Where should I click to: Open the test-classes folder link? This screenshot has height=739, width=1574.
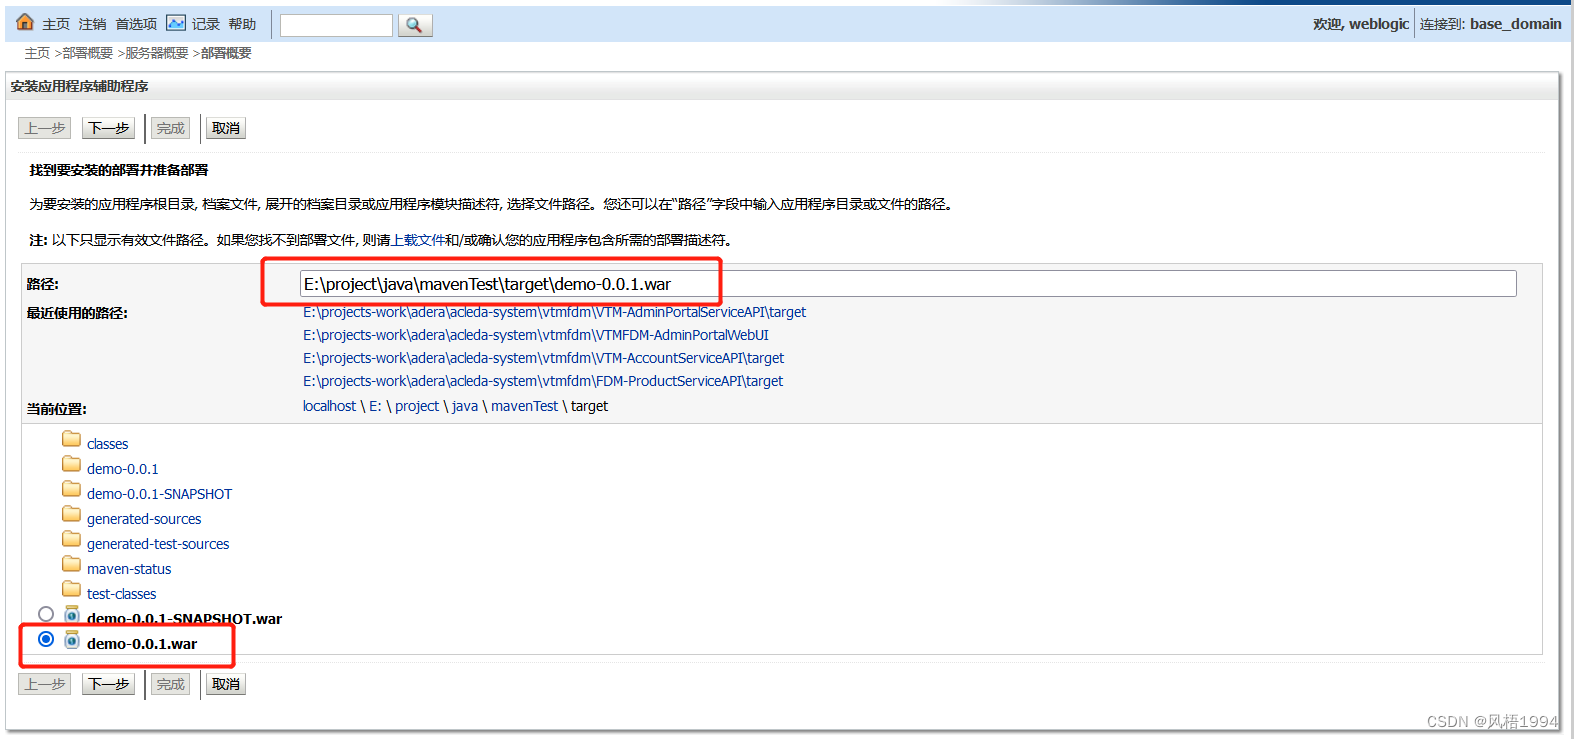coord(121,594)
